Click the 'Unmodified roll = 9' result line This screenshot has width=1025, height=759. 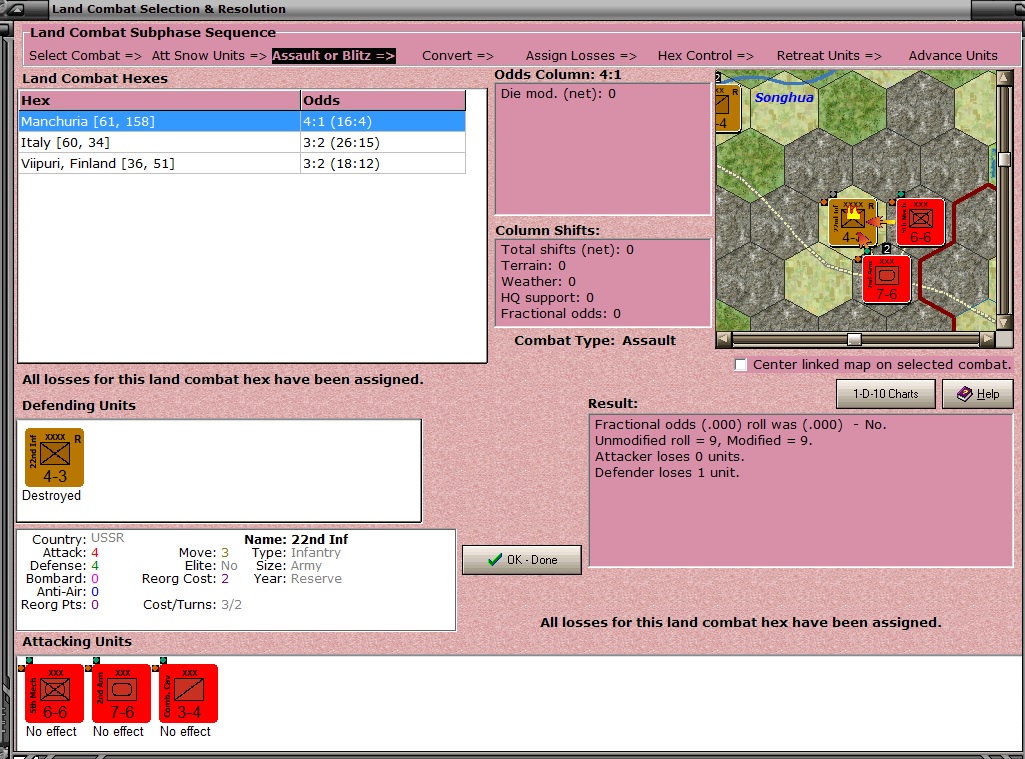[x=703, y=441]
